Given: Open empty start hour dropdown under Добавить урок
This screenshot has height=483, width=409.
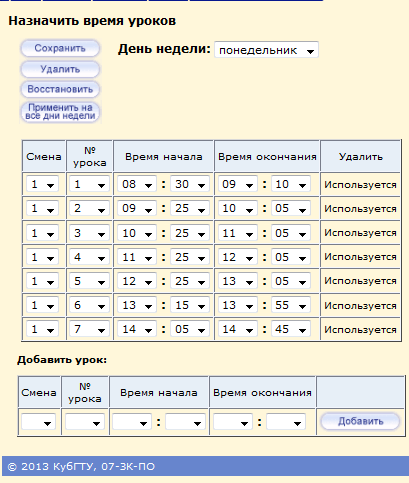Looking at the screenshot, I should point(132,422).
